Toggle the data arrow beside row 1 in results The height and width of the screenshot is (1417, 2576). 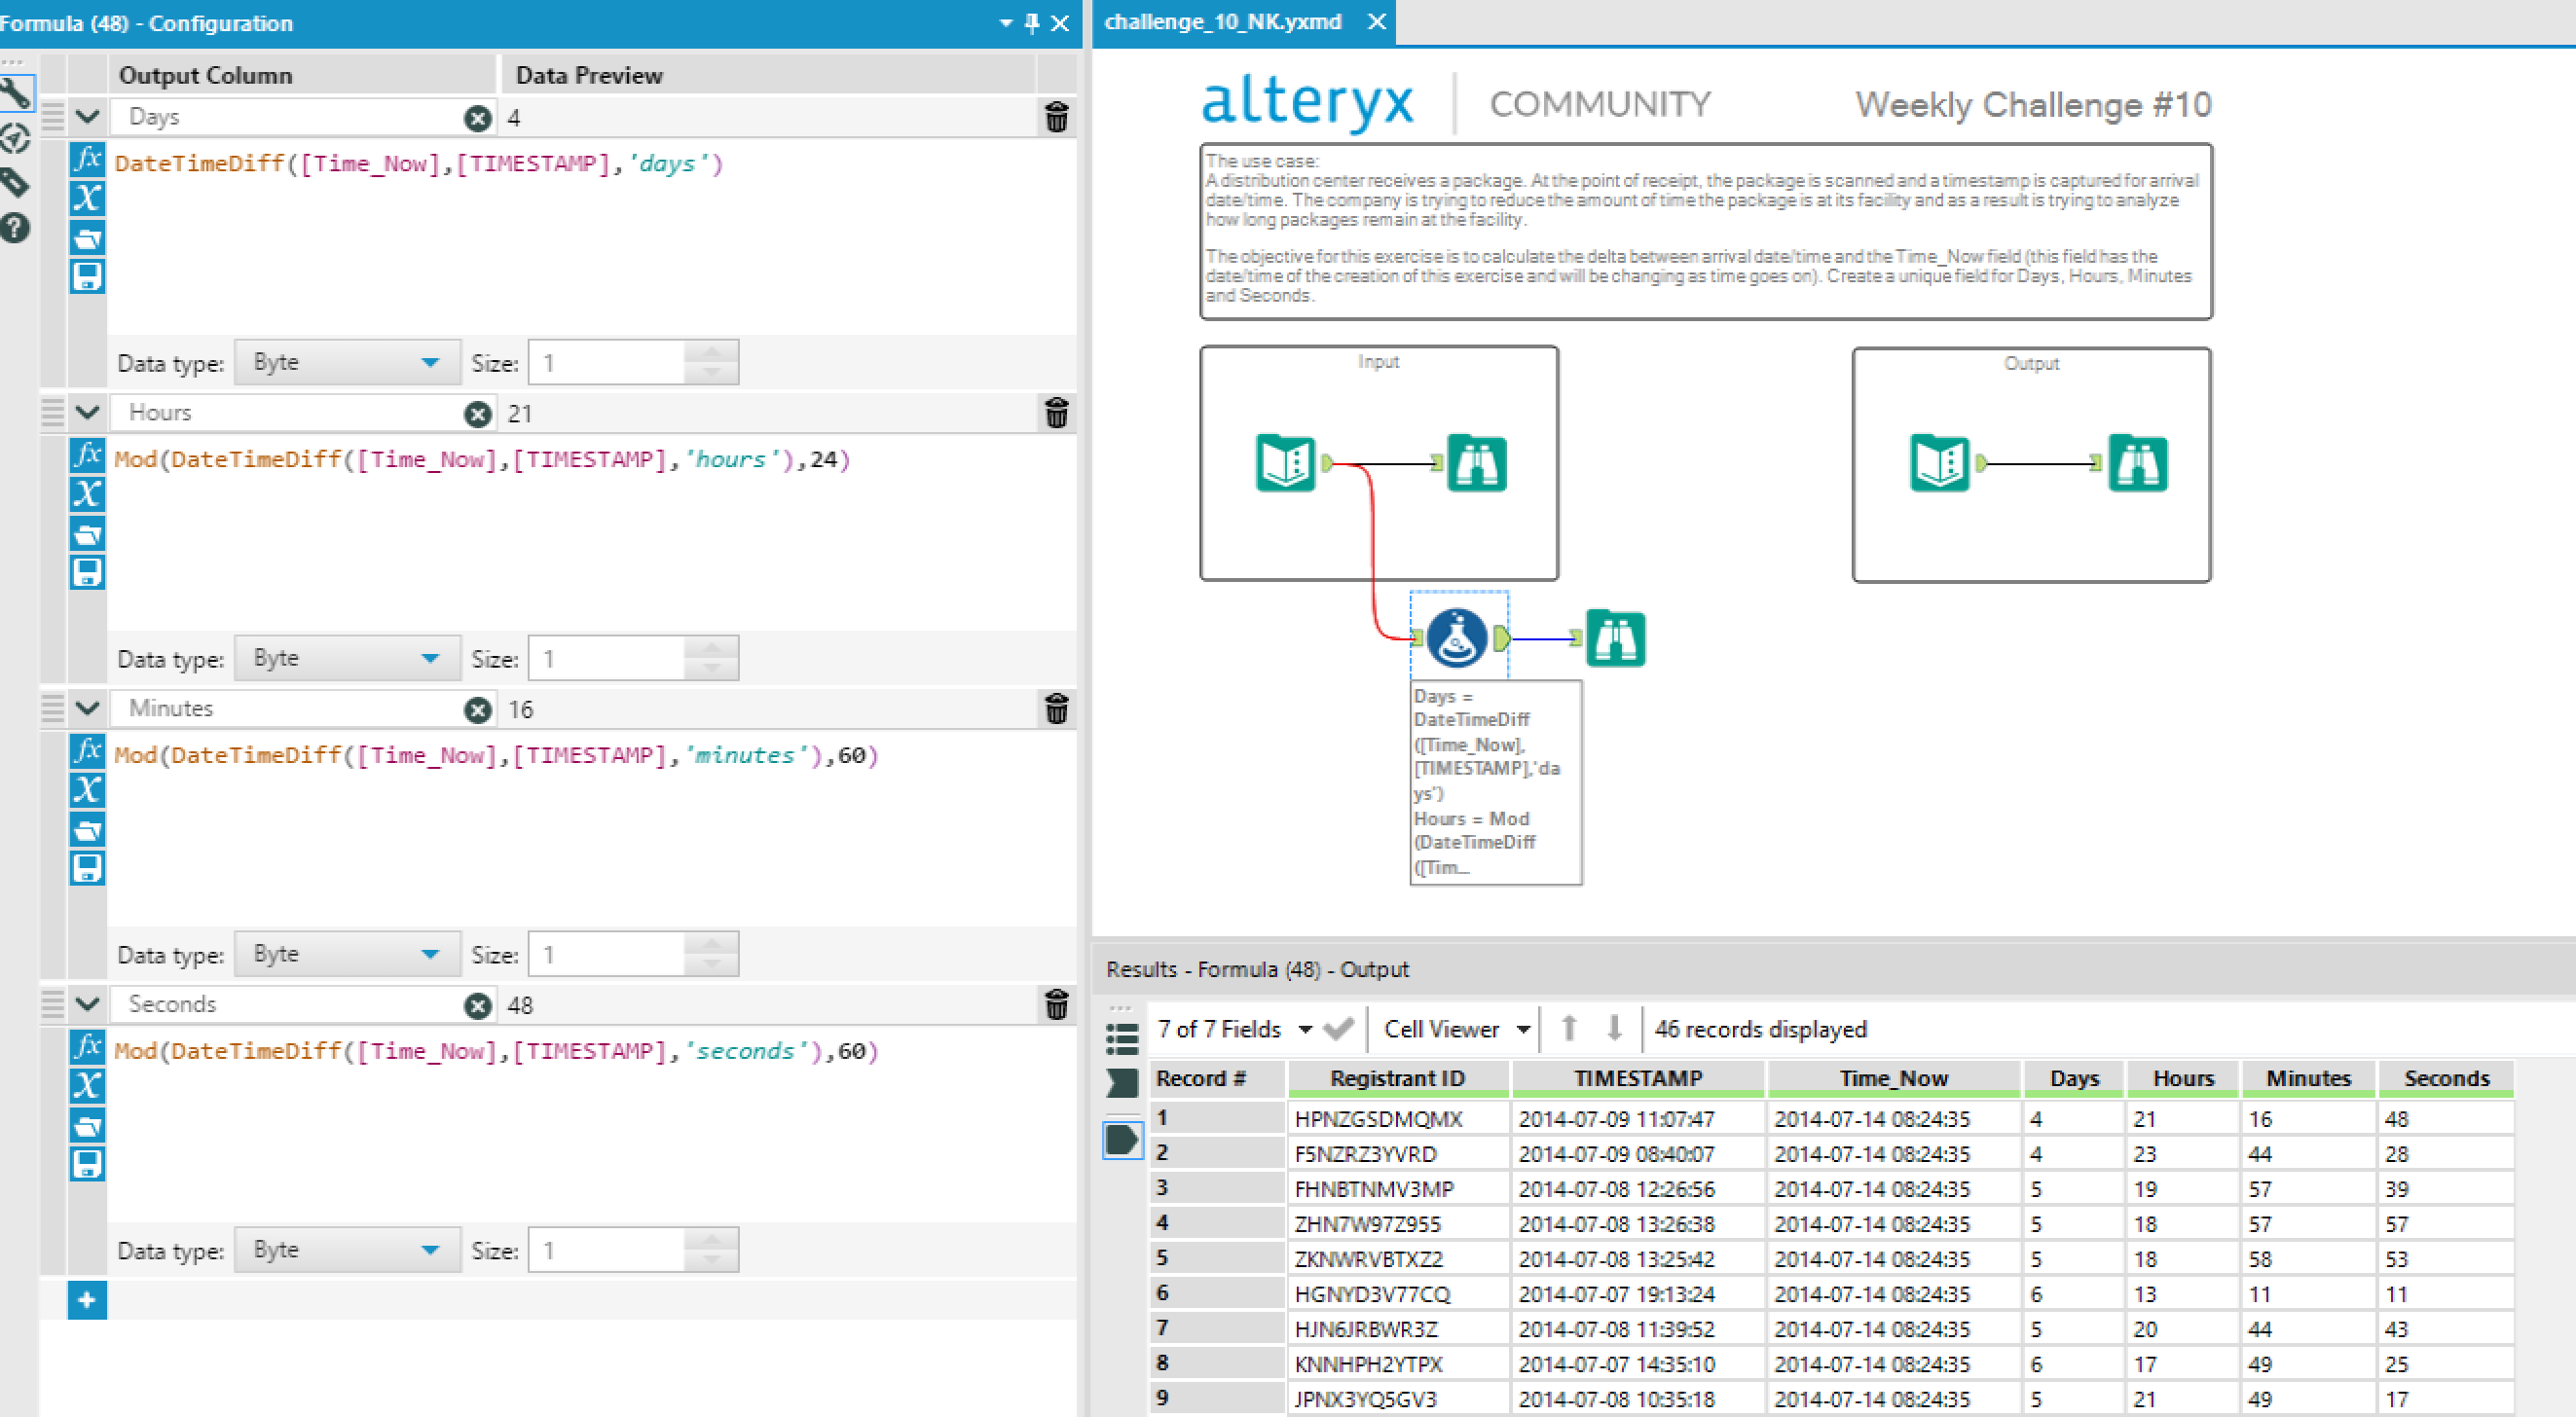[x=1122, y=1140]
